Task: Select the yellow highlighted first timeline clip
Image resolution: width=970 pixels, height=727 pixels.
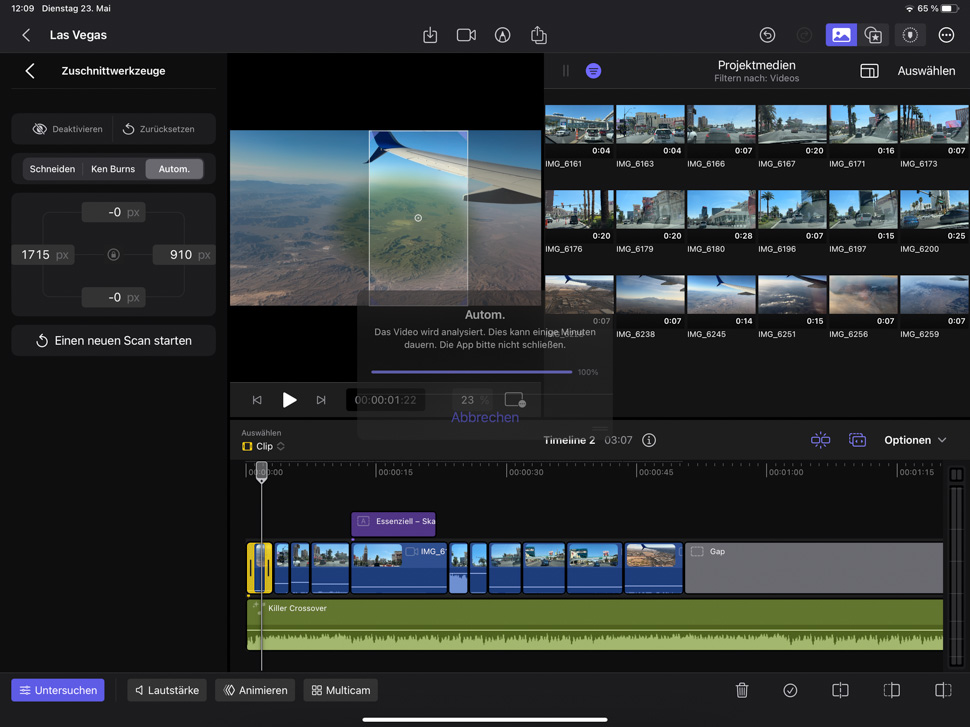Action: 259,568
